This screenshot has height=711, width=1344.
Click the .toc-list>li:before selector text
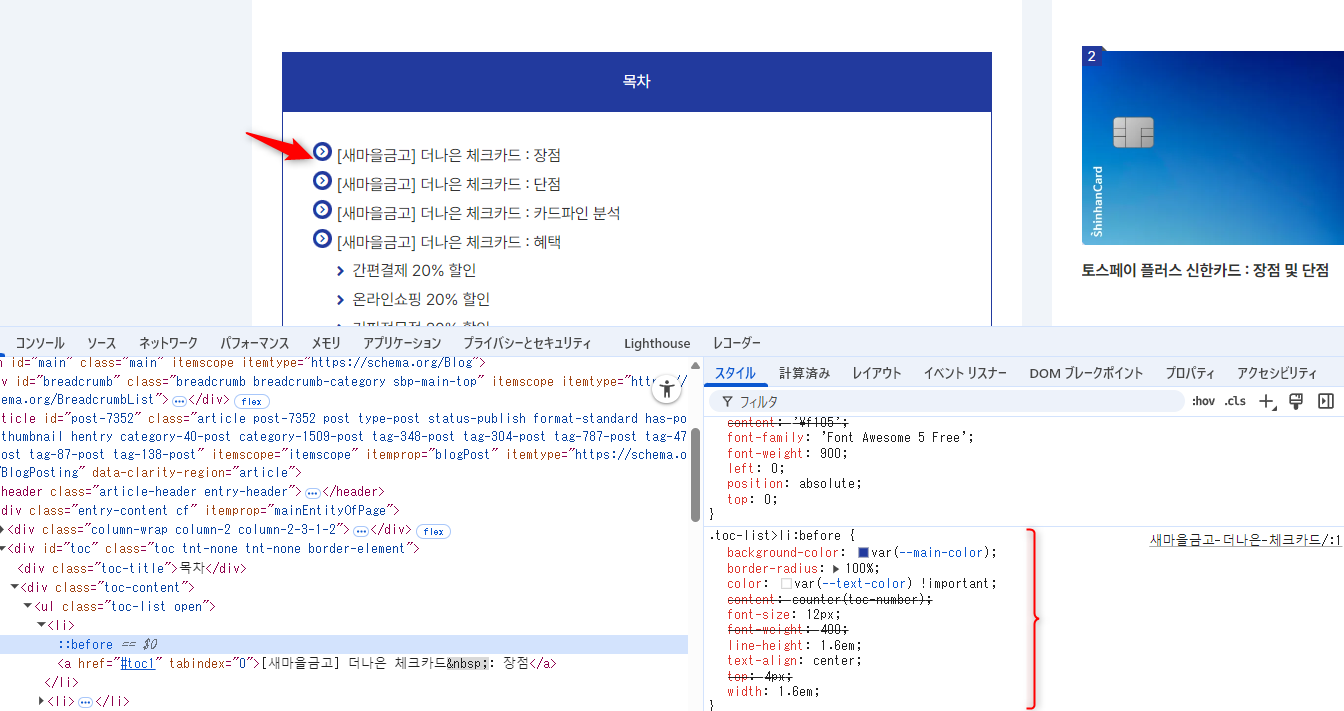(x=776, y=536)
